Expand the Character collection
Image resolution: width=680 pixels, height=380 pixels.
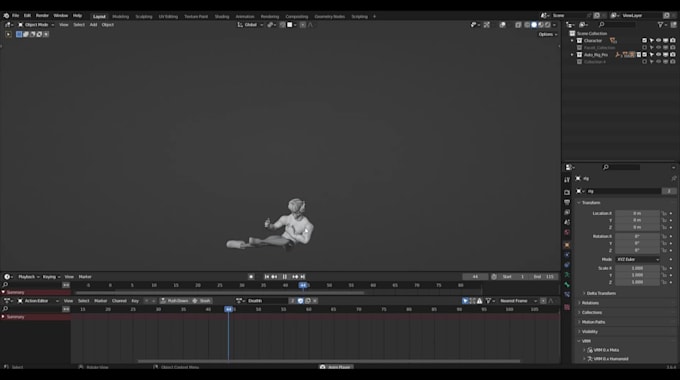(x=572, y=40)
